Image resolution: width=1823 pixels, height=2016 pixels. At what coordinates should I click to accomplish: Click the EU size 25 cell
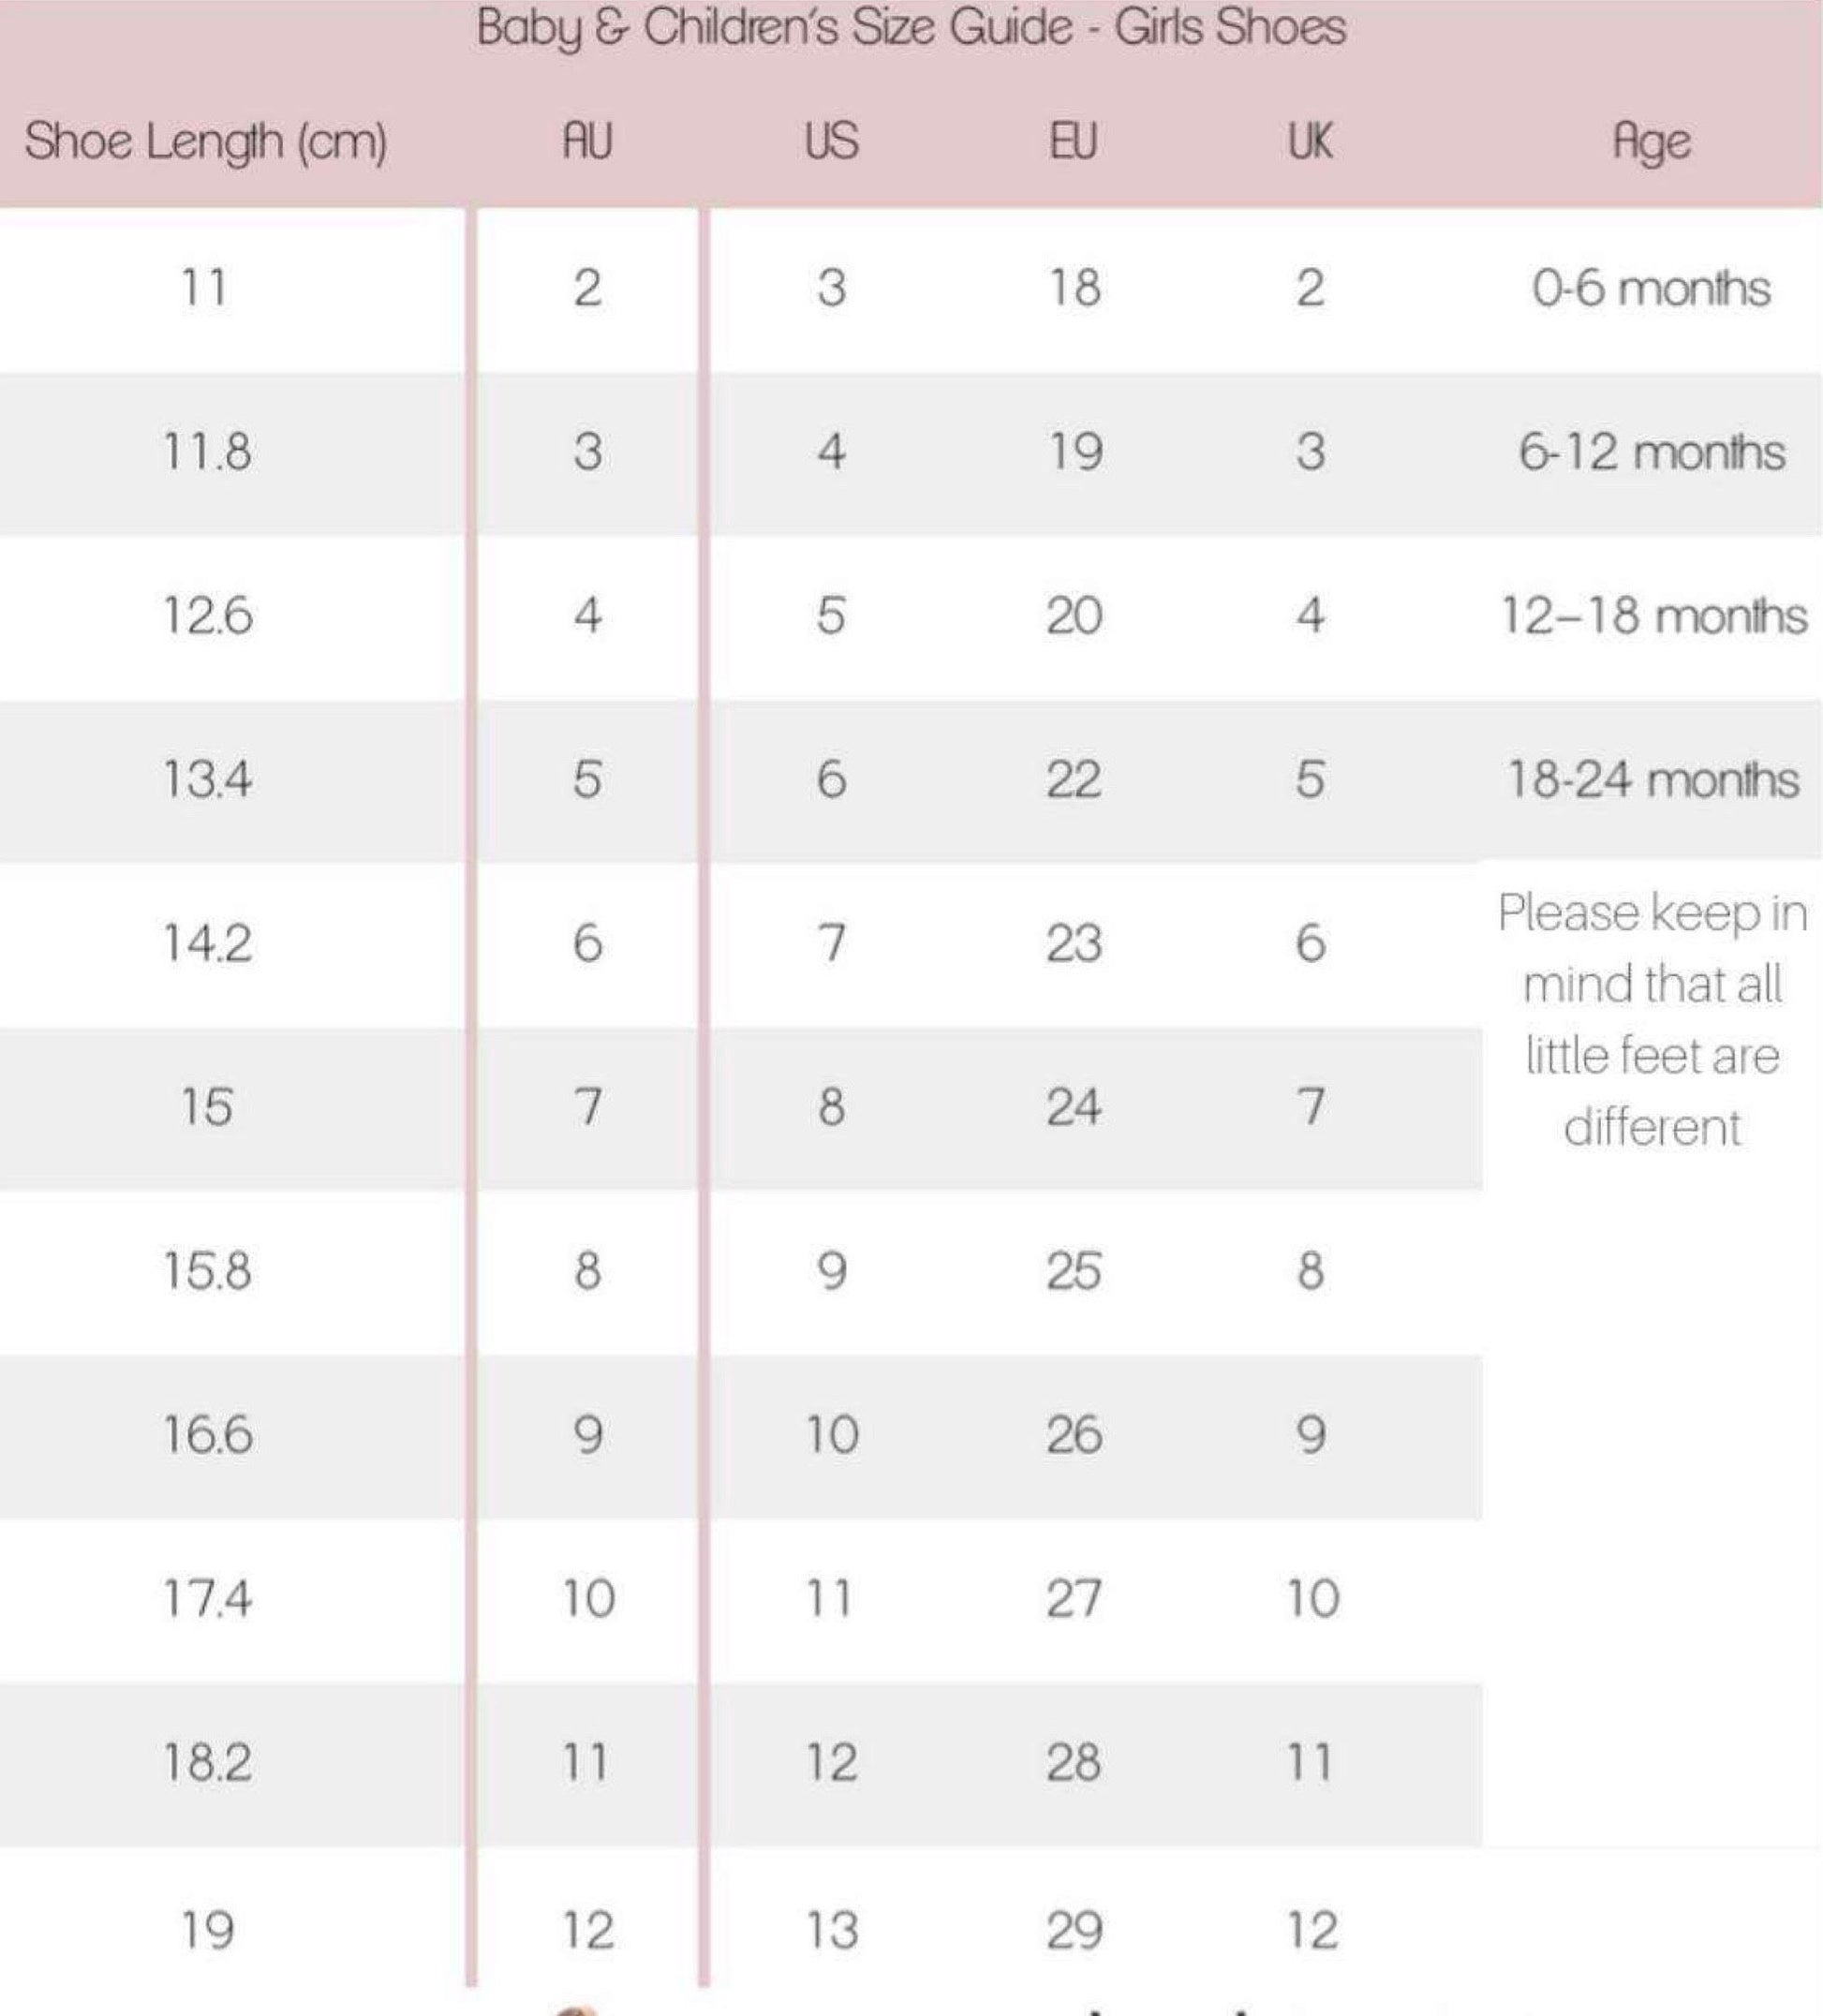pos(1074,1271)
